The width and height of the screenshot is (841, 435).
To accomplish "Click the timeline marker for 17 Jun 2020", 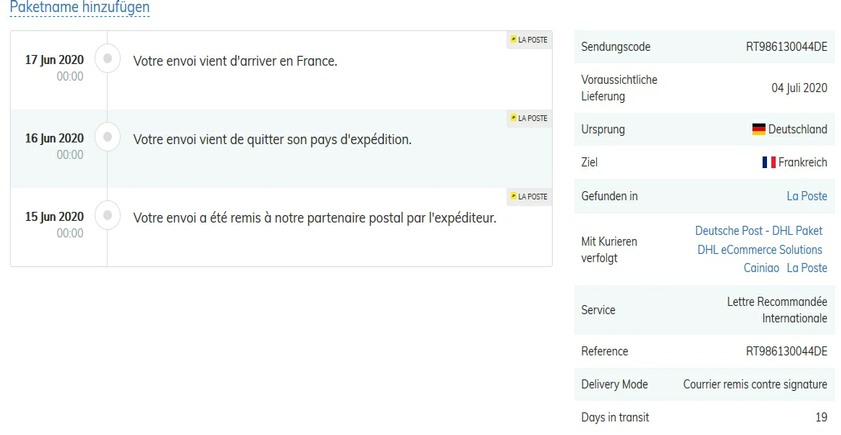I will 107,60.
